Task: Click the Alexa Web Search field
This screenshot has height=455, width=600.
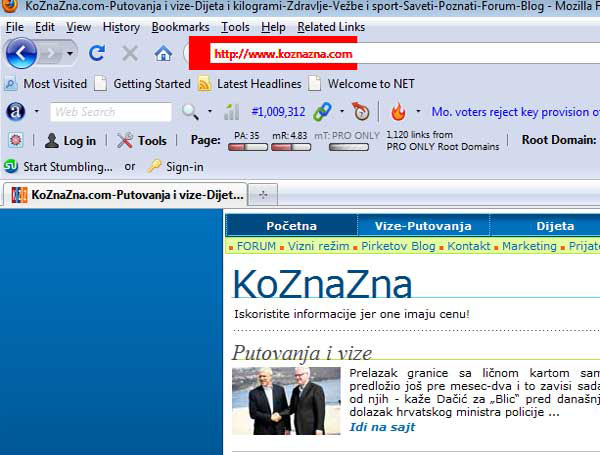Action: click(111, 112)
